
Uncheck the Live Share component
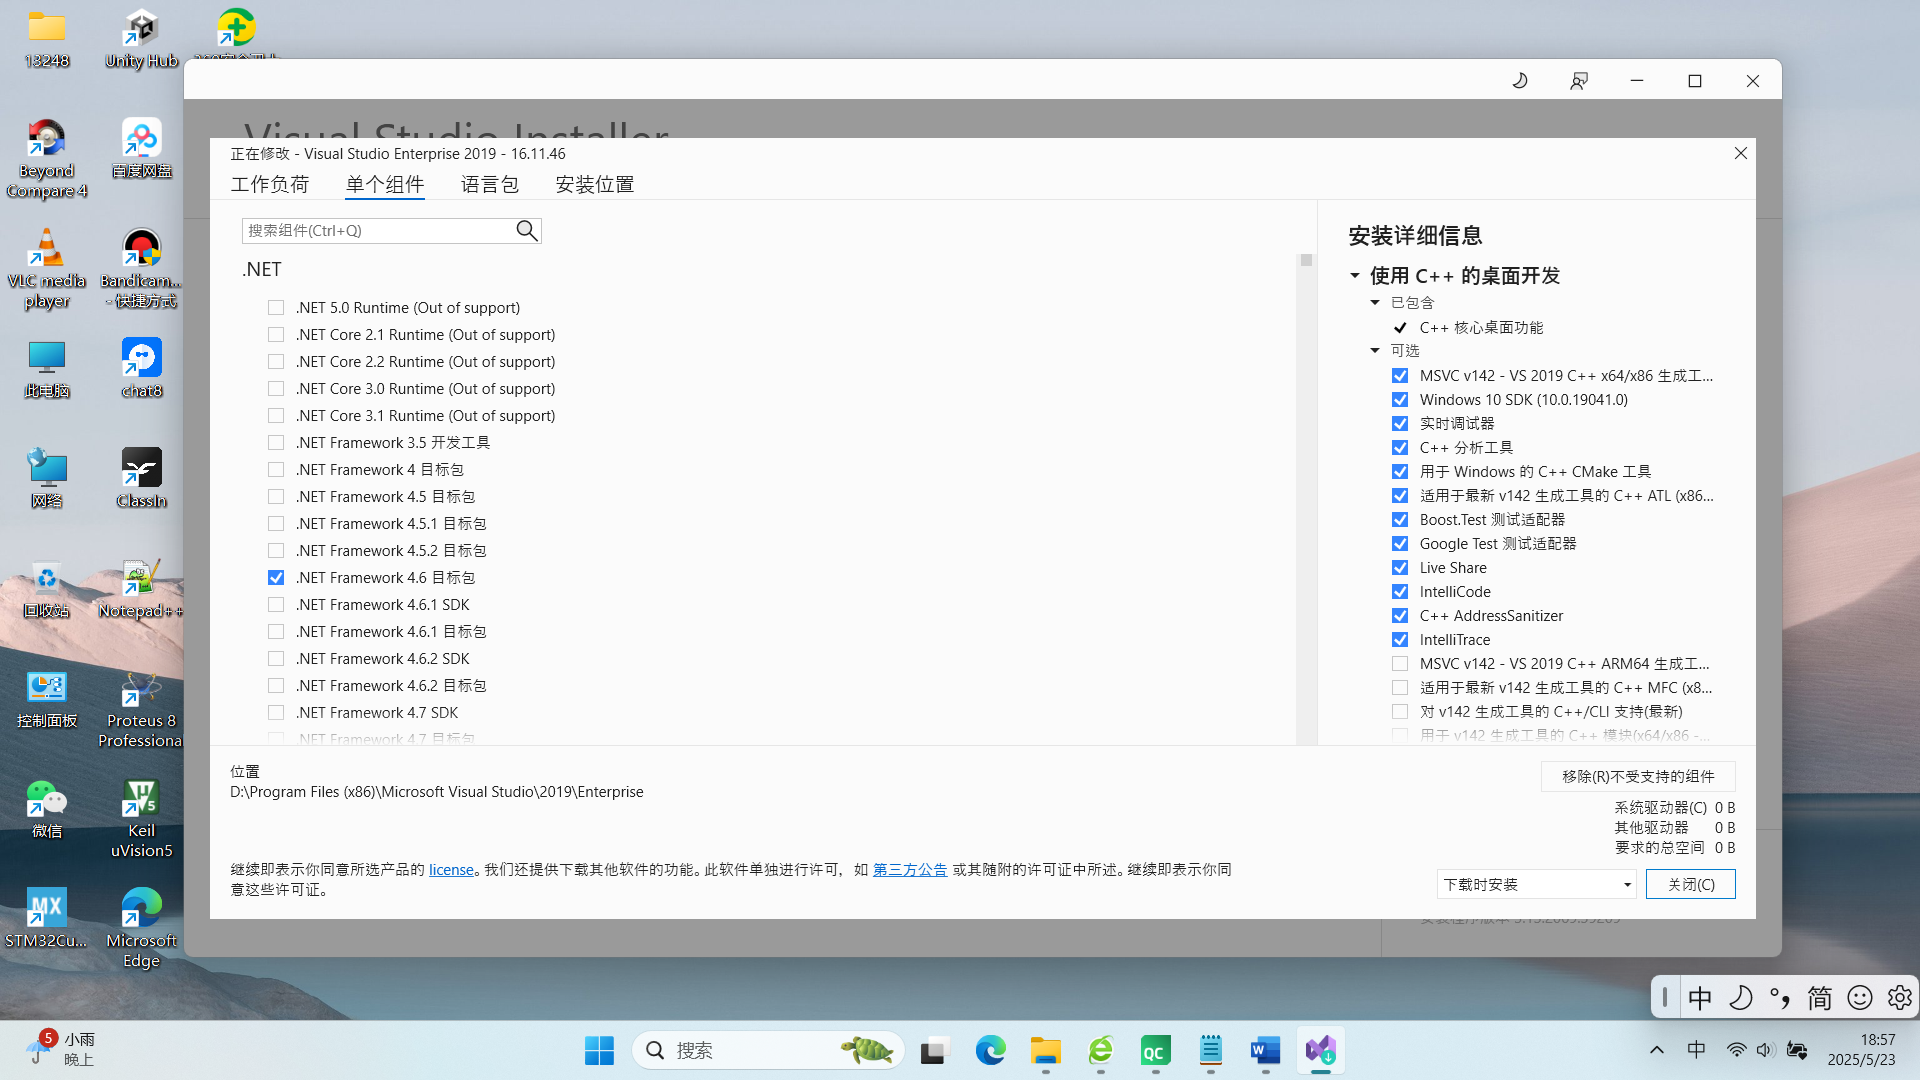coord(1399,567)
